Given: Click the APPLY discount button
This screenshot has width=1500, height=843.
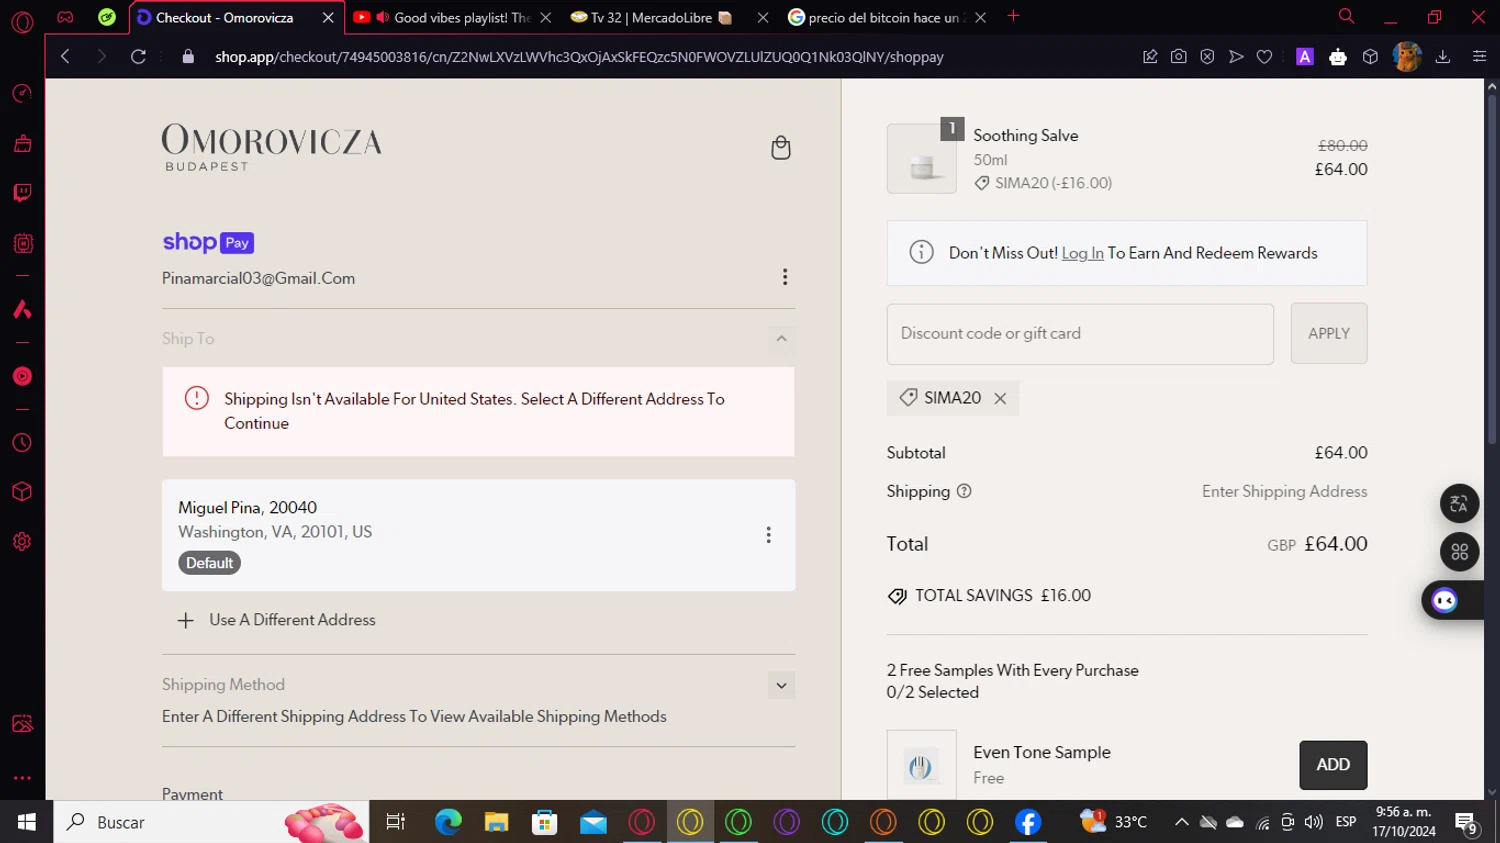Looking at the screenshot, I should pyautogui.click(x=1328, y=334).
